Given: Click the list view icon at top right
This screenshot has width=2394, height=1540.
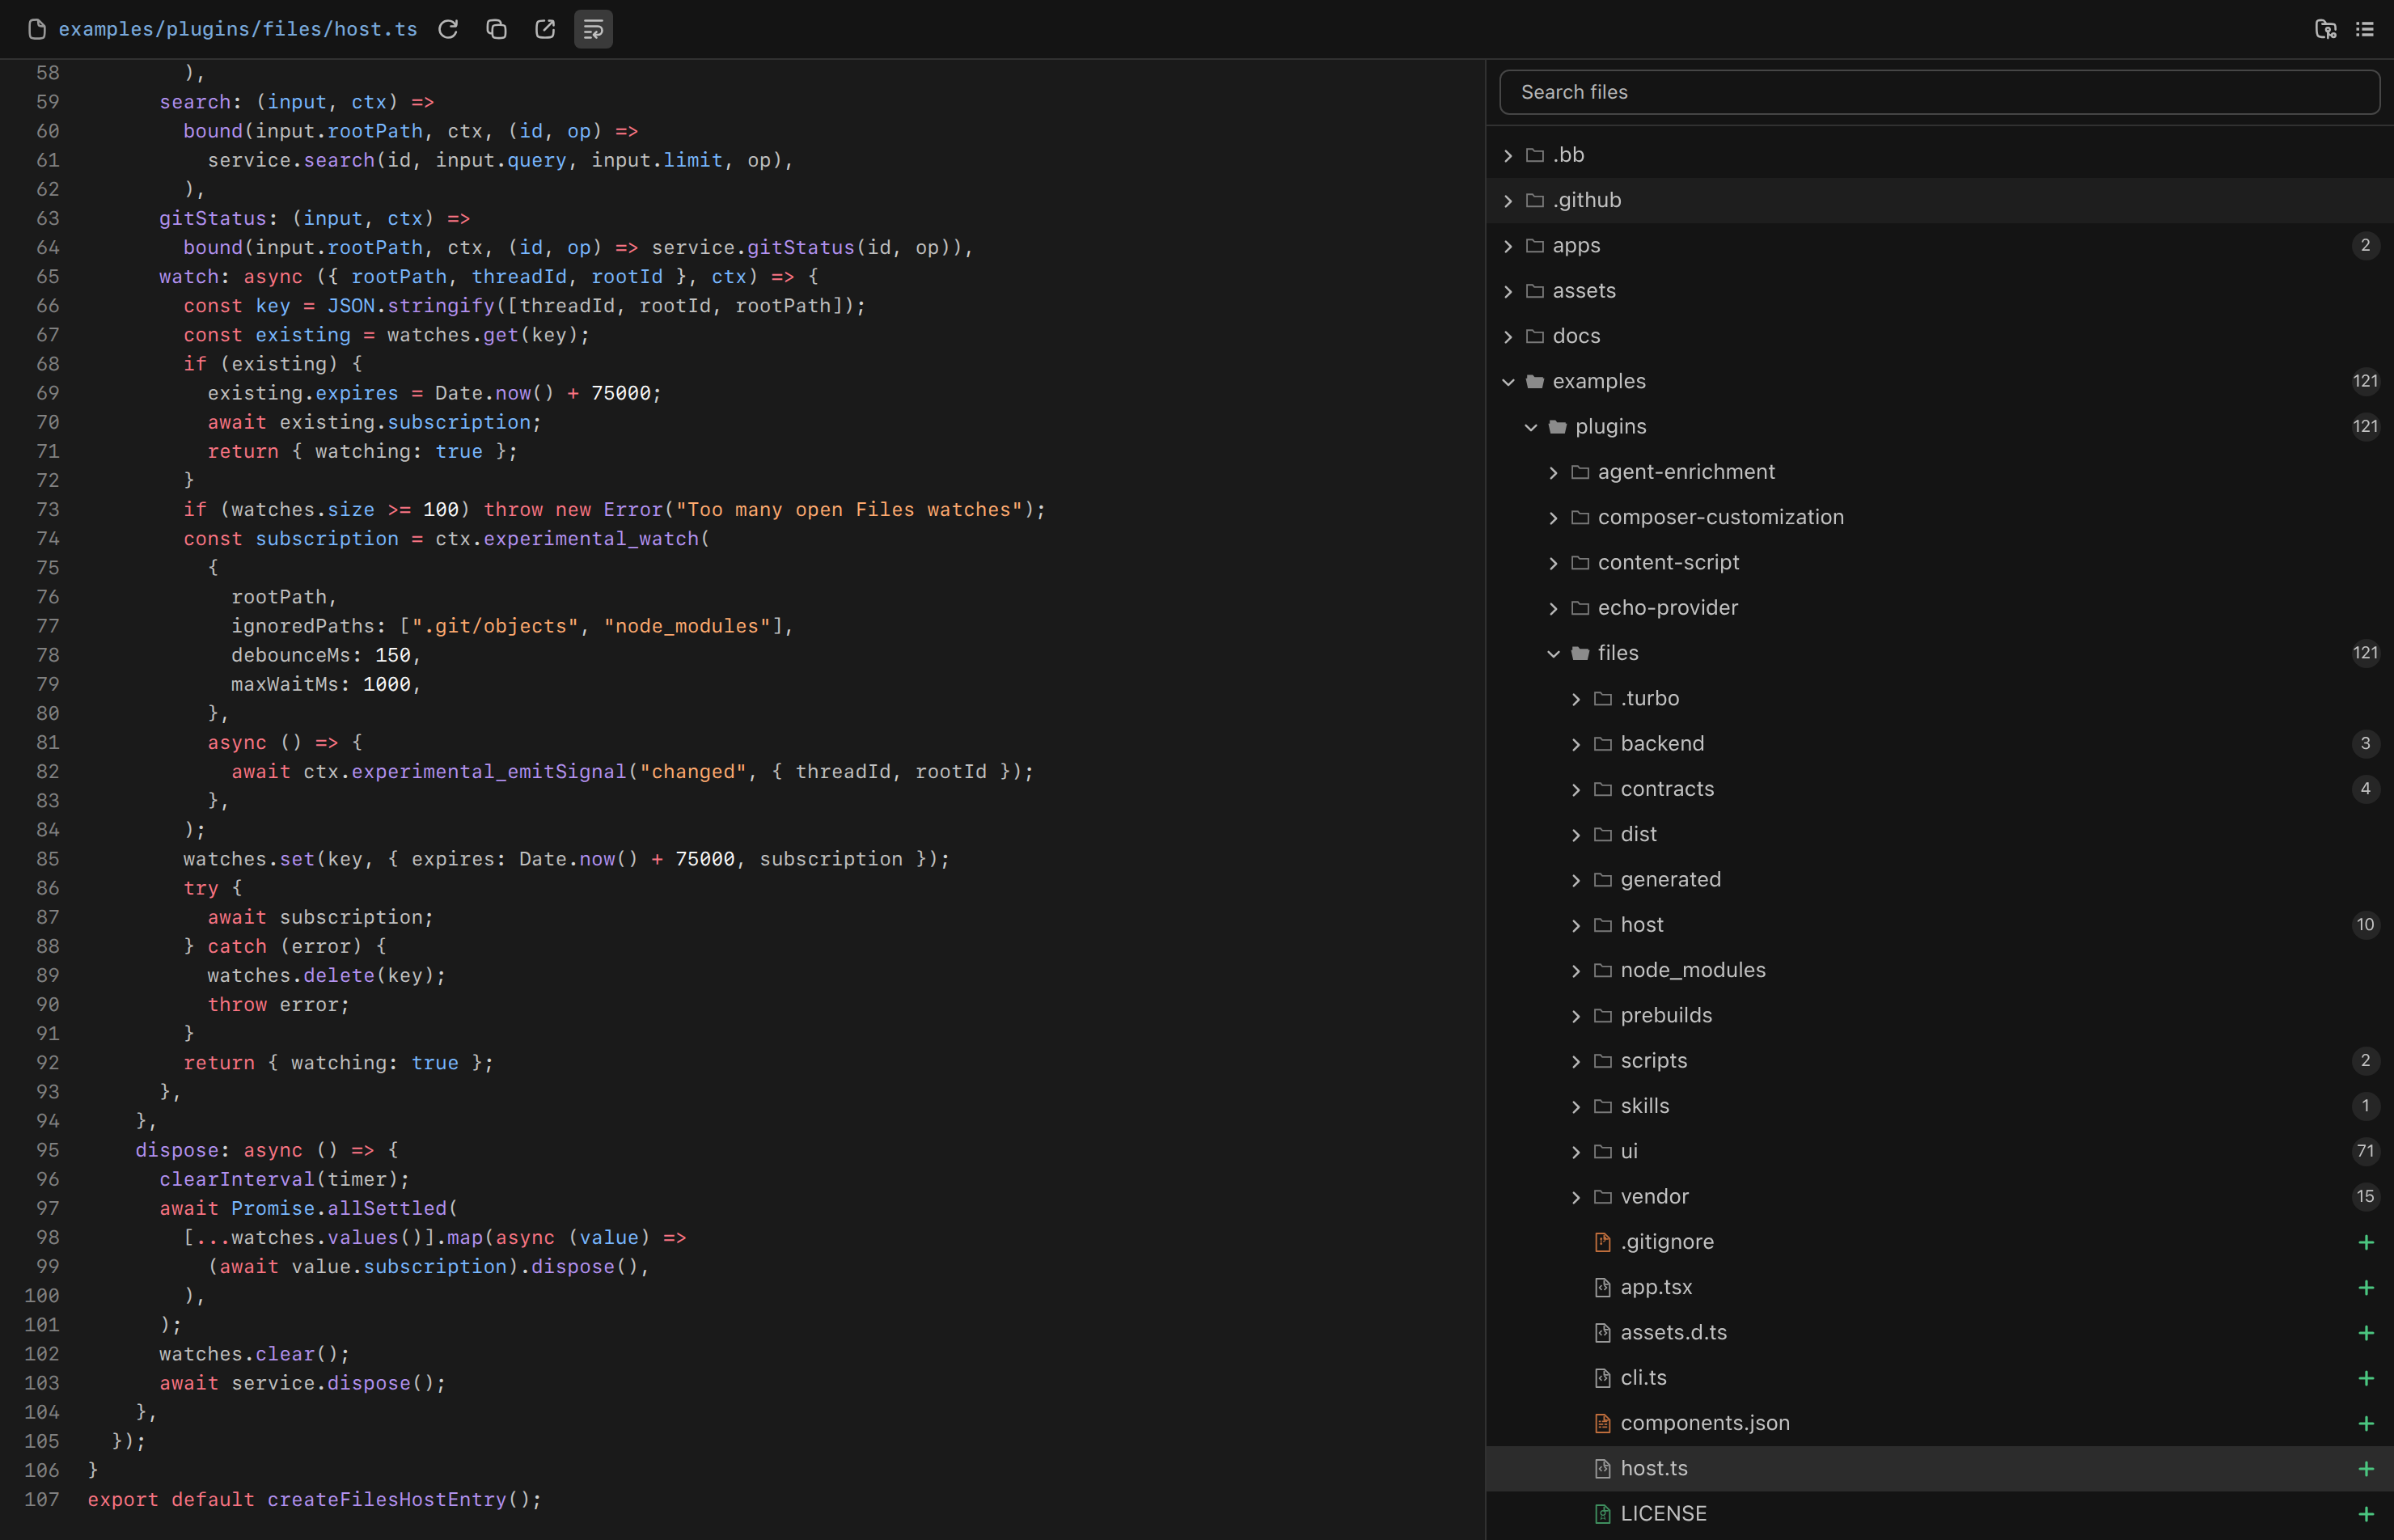Looking at the screenshot, I should 2365,29.
